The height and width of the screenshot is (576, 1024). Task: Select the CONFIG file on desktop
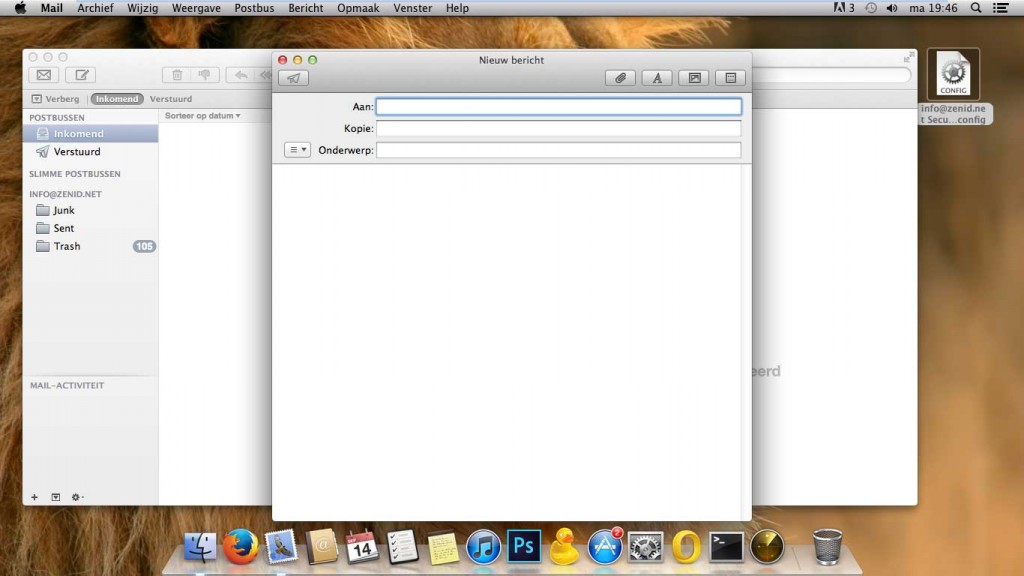tap(953, 74)
